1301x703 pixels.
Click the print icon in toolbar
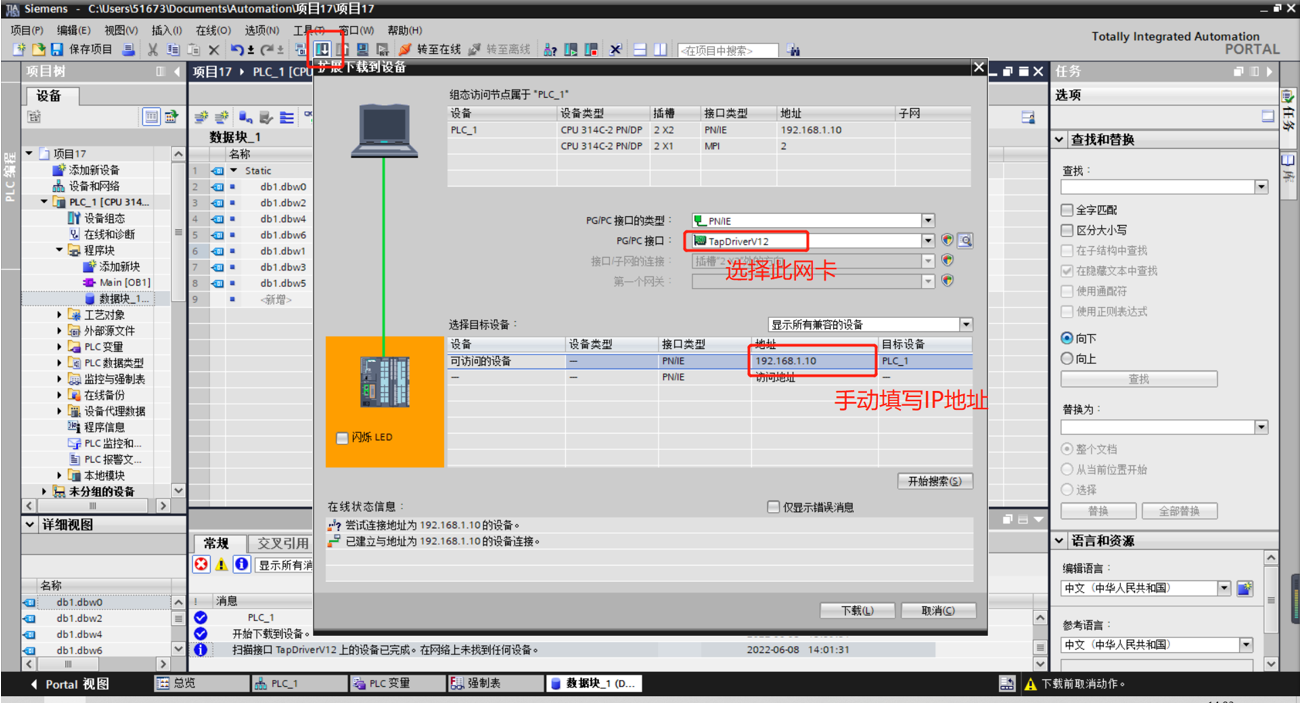[129, 49]
